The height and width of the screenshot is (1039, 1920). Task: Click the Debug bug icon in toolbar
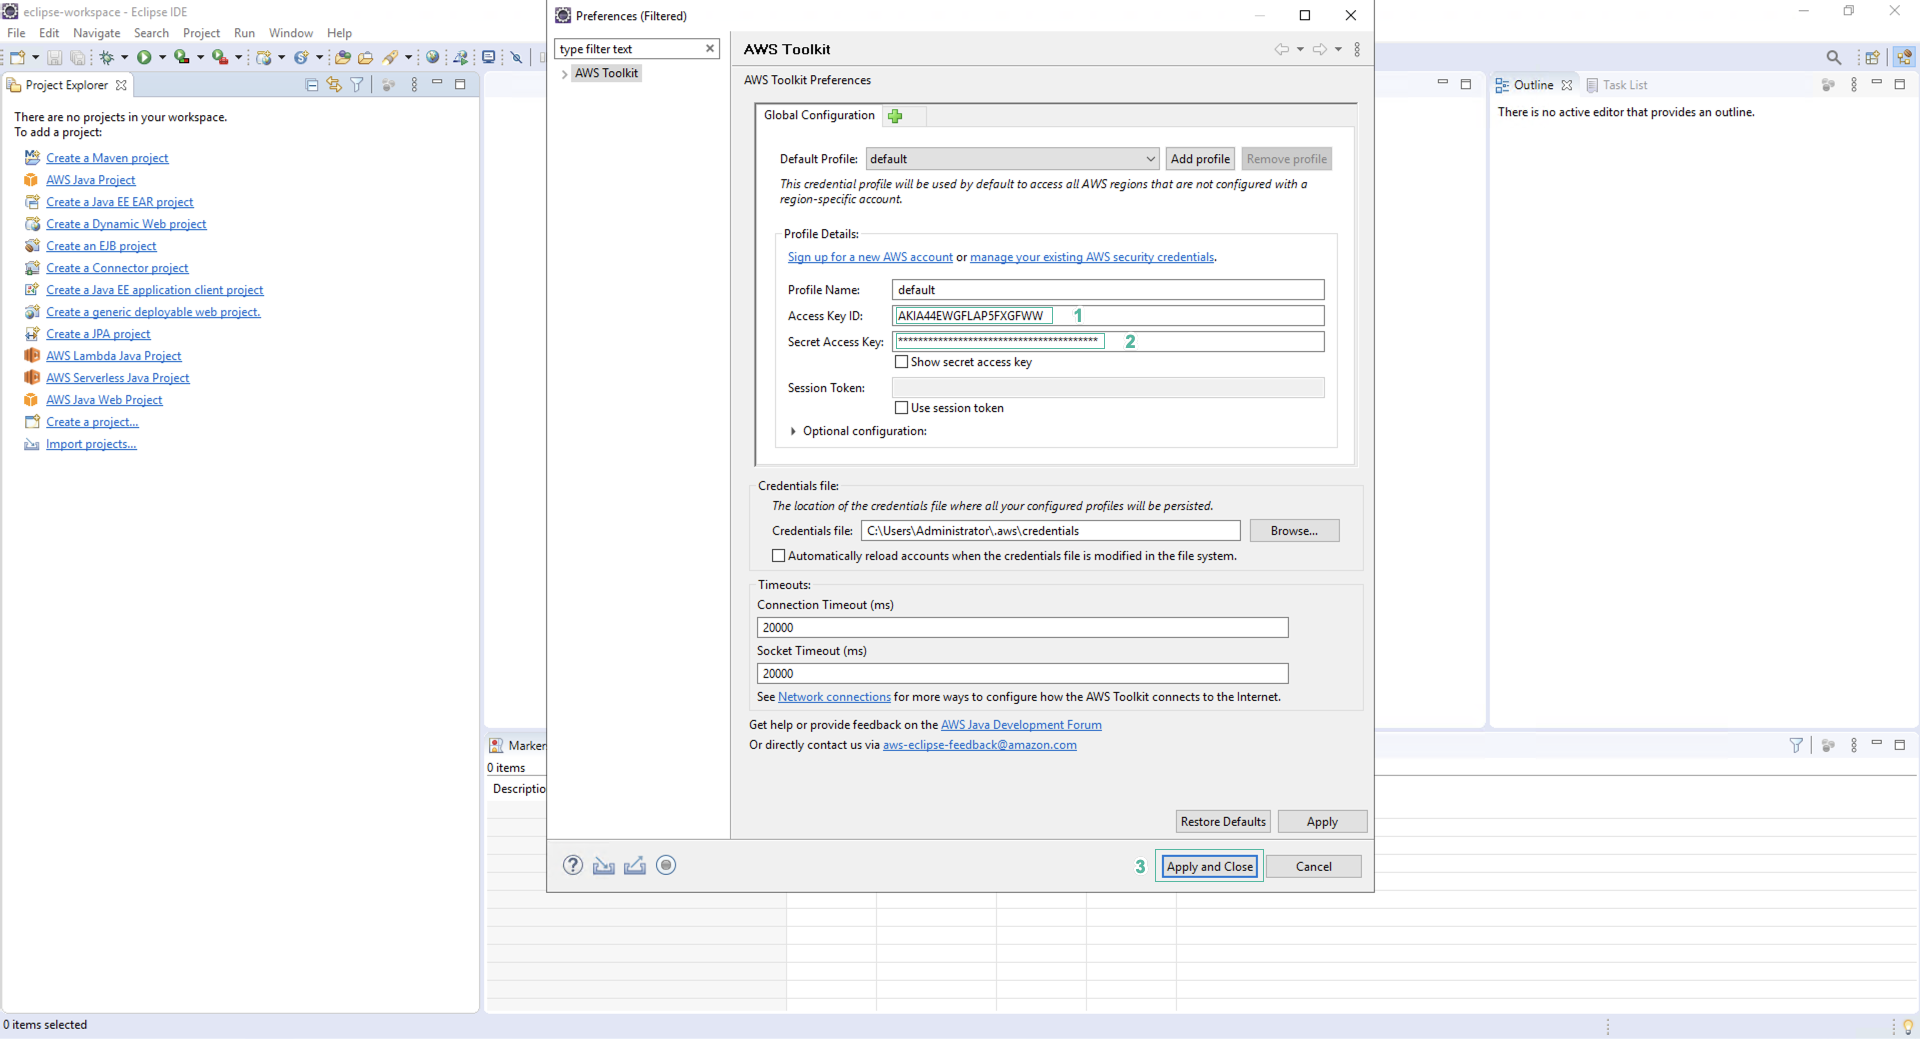coord(106,57)
